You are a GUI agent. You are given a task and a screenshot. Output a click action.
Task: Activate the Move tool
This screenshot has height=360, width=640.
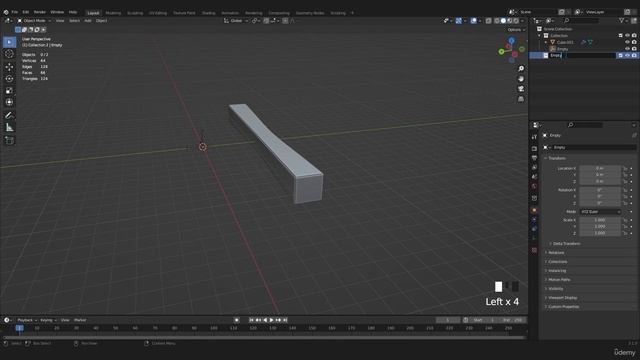[x=9, y=67]
